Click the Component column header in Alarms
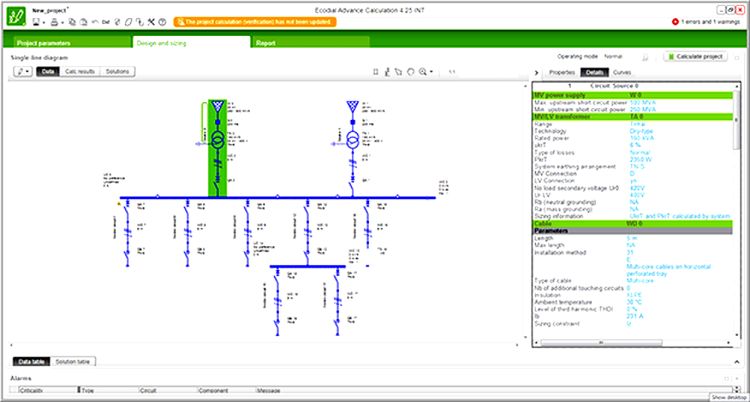Image resolution: width=750 pixels, height=402 pixels. pos(227,391)
